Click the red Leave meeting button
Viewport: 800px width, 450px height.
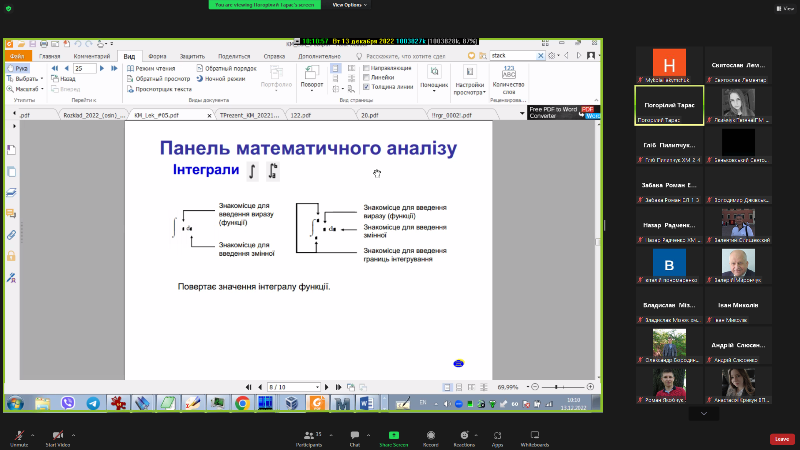coord(781,438)
